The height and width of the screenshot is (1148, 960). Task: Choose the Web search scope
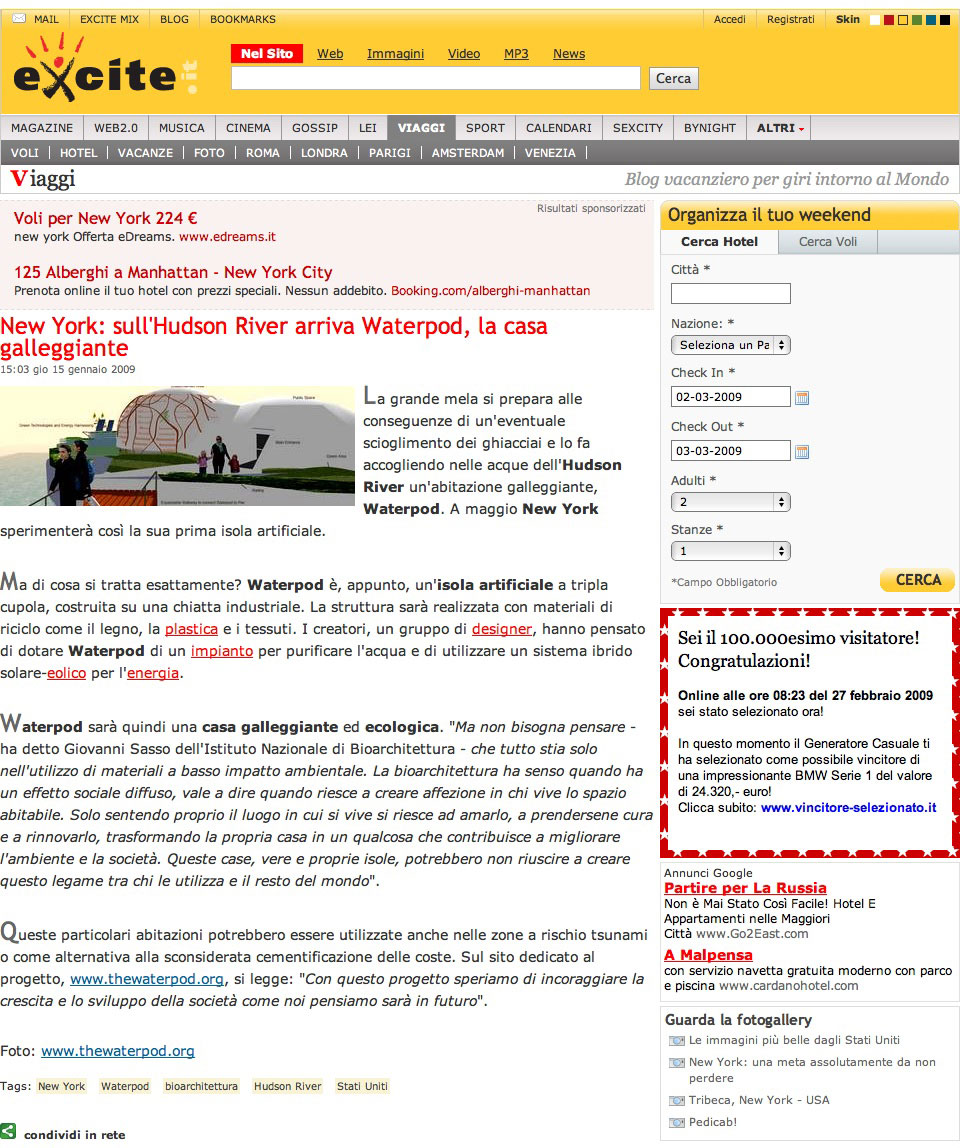[330, 53]
